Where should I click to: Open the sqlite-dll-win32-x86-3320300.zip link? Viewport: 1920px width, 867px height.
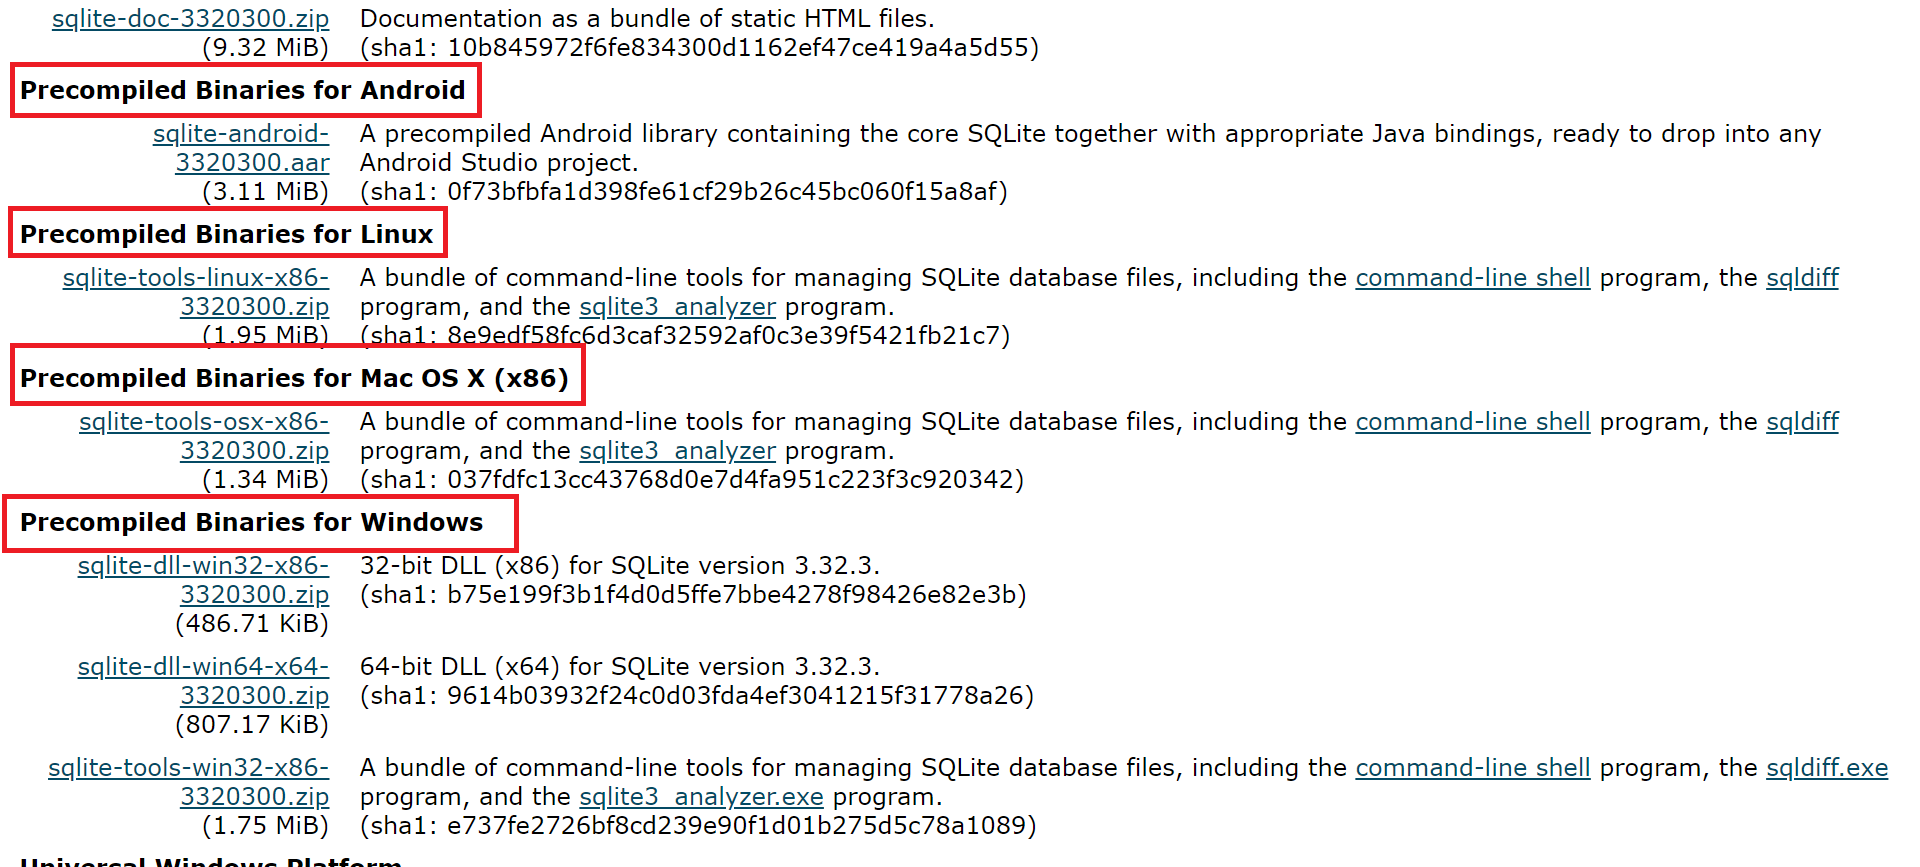pos(203,580)
